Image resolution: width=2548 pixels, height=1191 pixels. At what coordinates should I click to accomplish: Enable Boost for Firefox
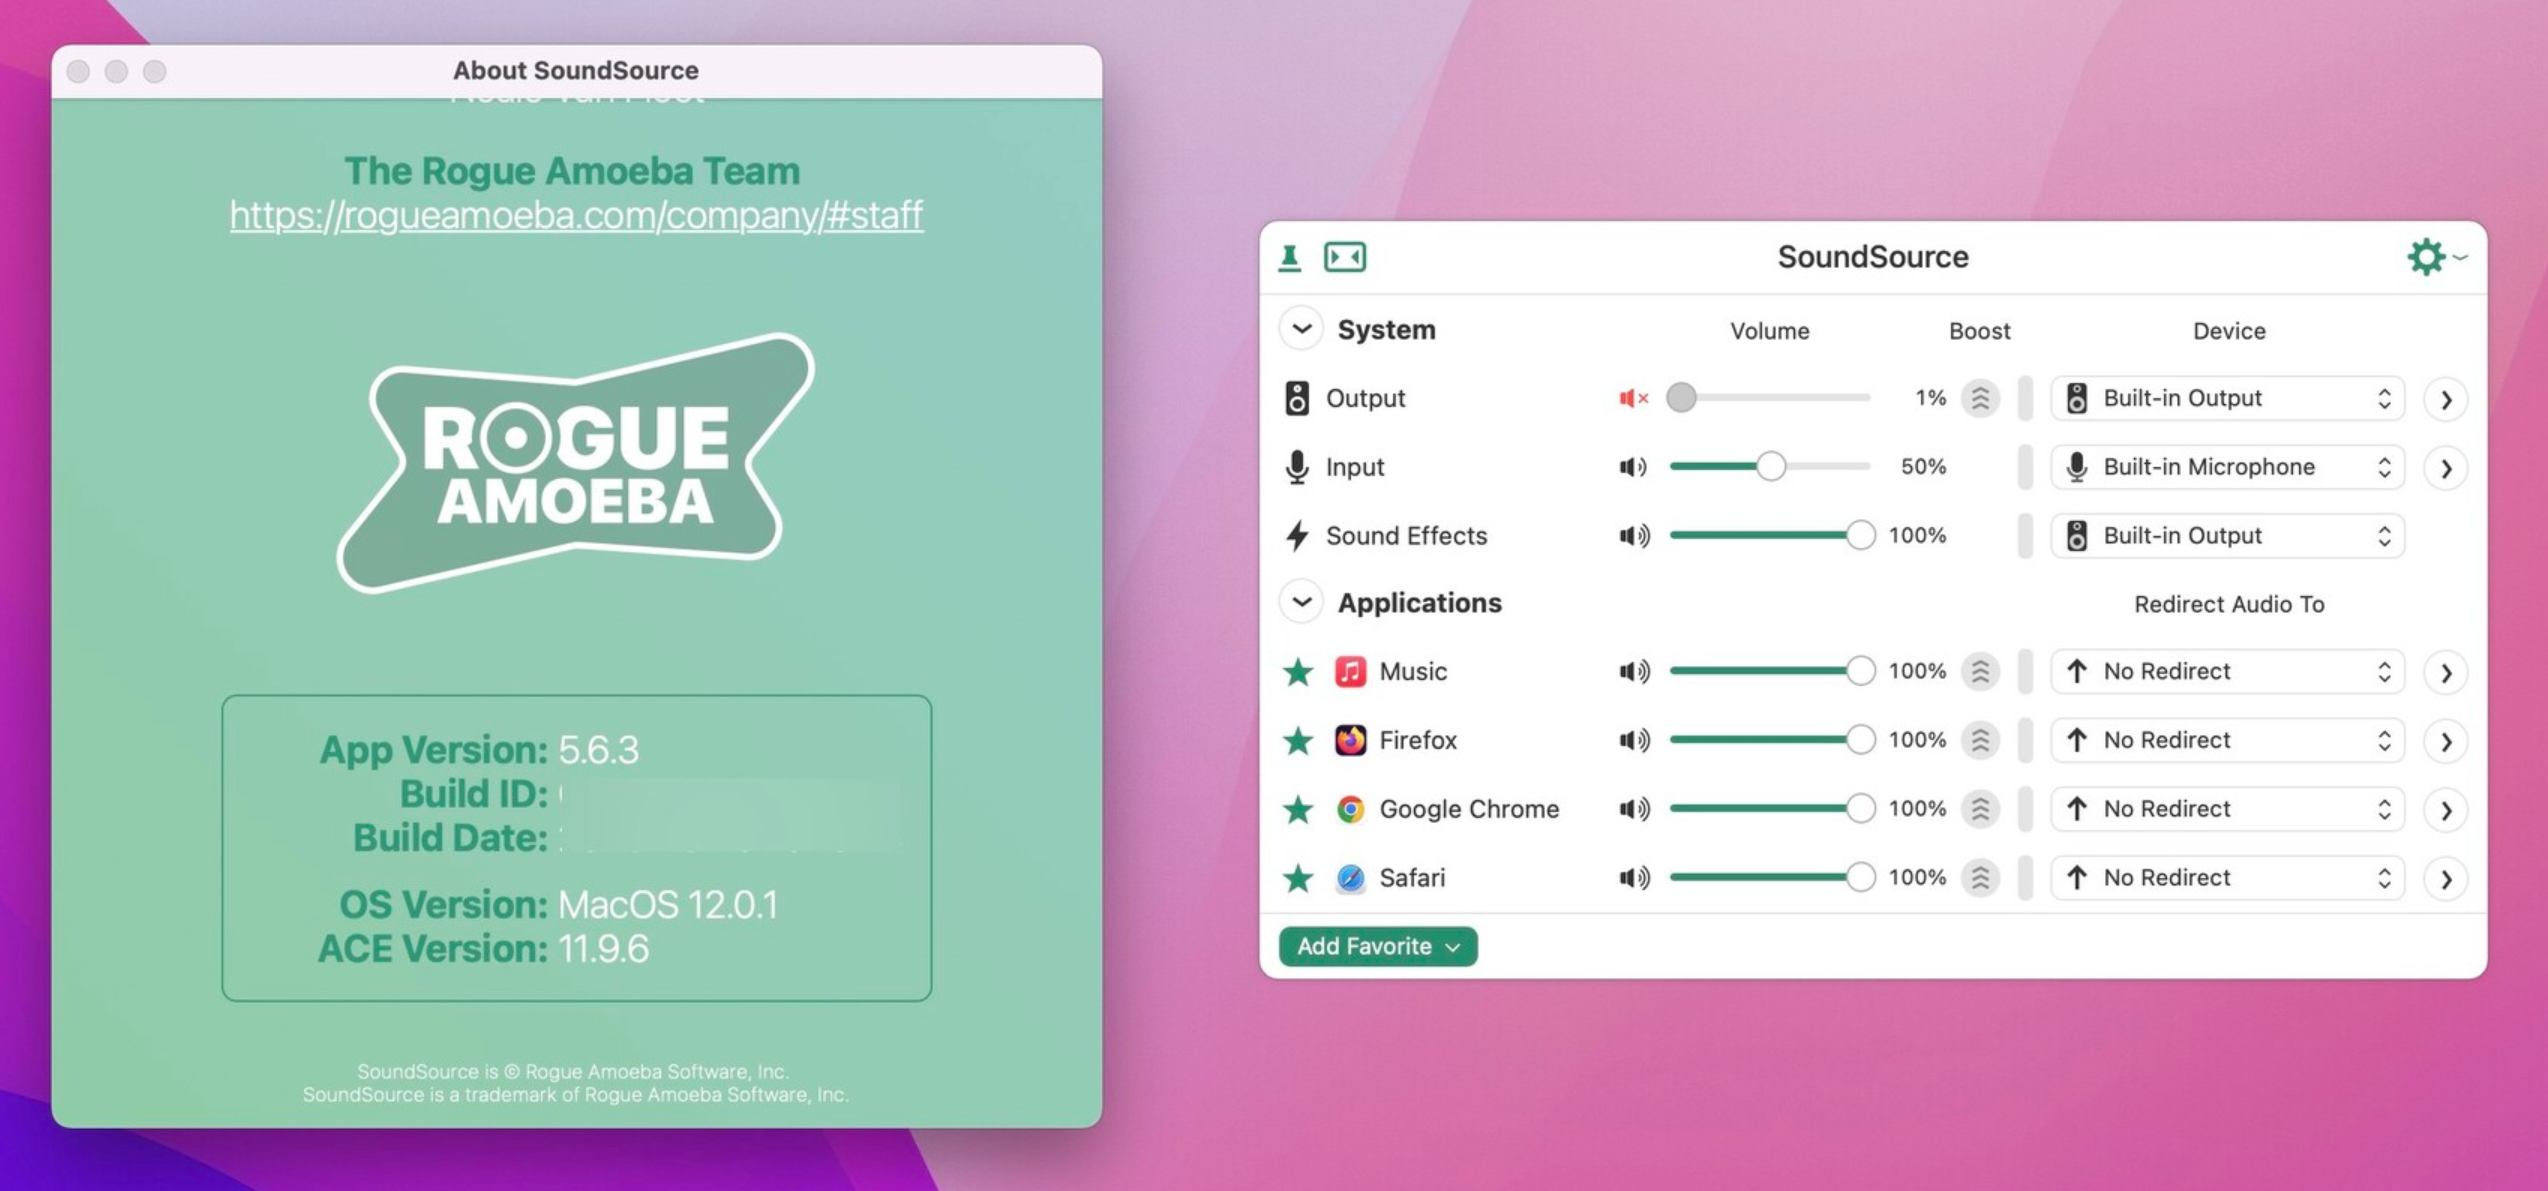click(x=1980, y=740)
